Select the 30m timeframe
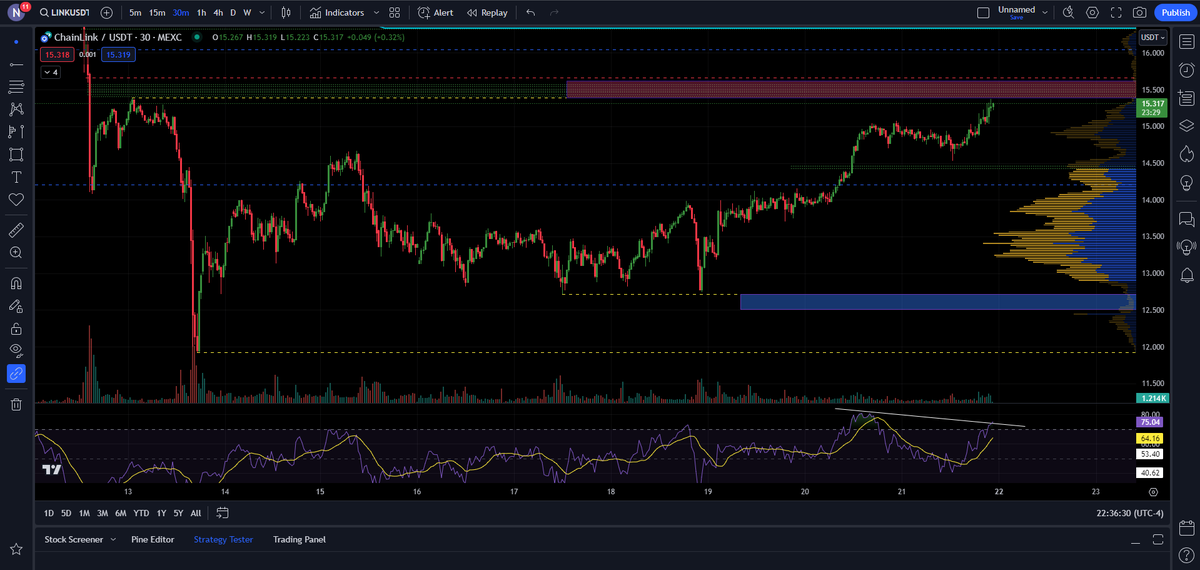The width and height of the screenshot is (1200, 570). [x=180, y=13]
